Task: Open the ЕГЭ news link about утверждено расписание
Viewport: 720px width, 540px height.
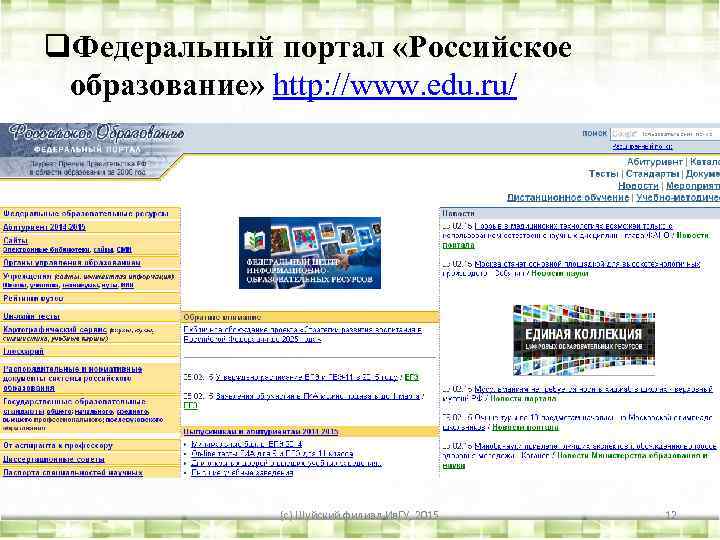Action: pyautogui.click(x=307, y=377)
